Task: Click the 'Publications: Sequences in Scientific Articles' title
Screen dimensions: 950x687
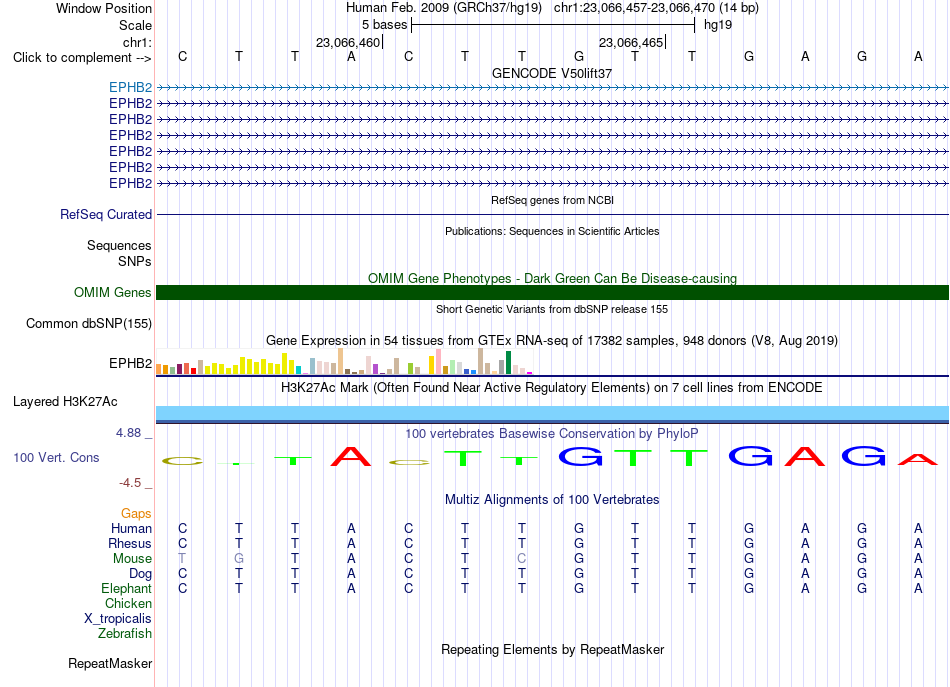Action: pos(552,231)
